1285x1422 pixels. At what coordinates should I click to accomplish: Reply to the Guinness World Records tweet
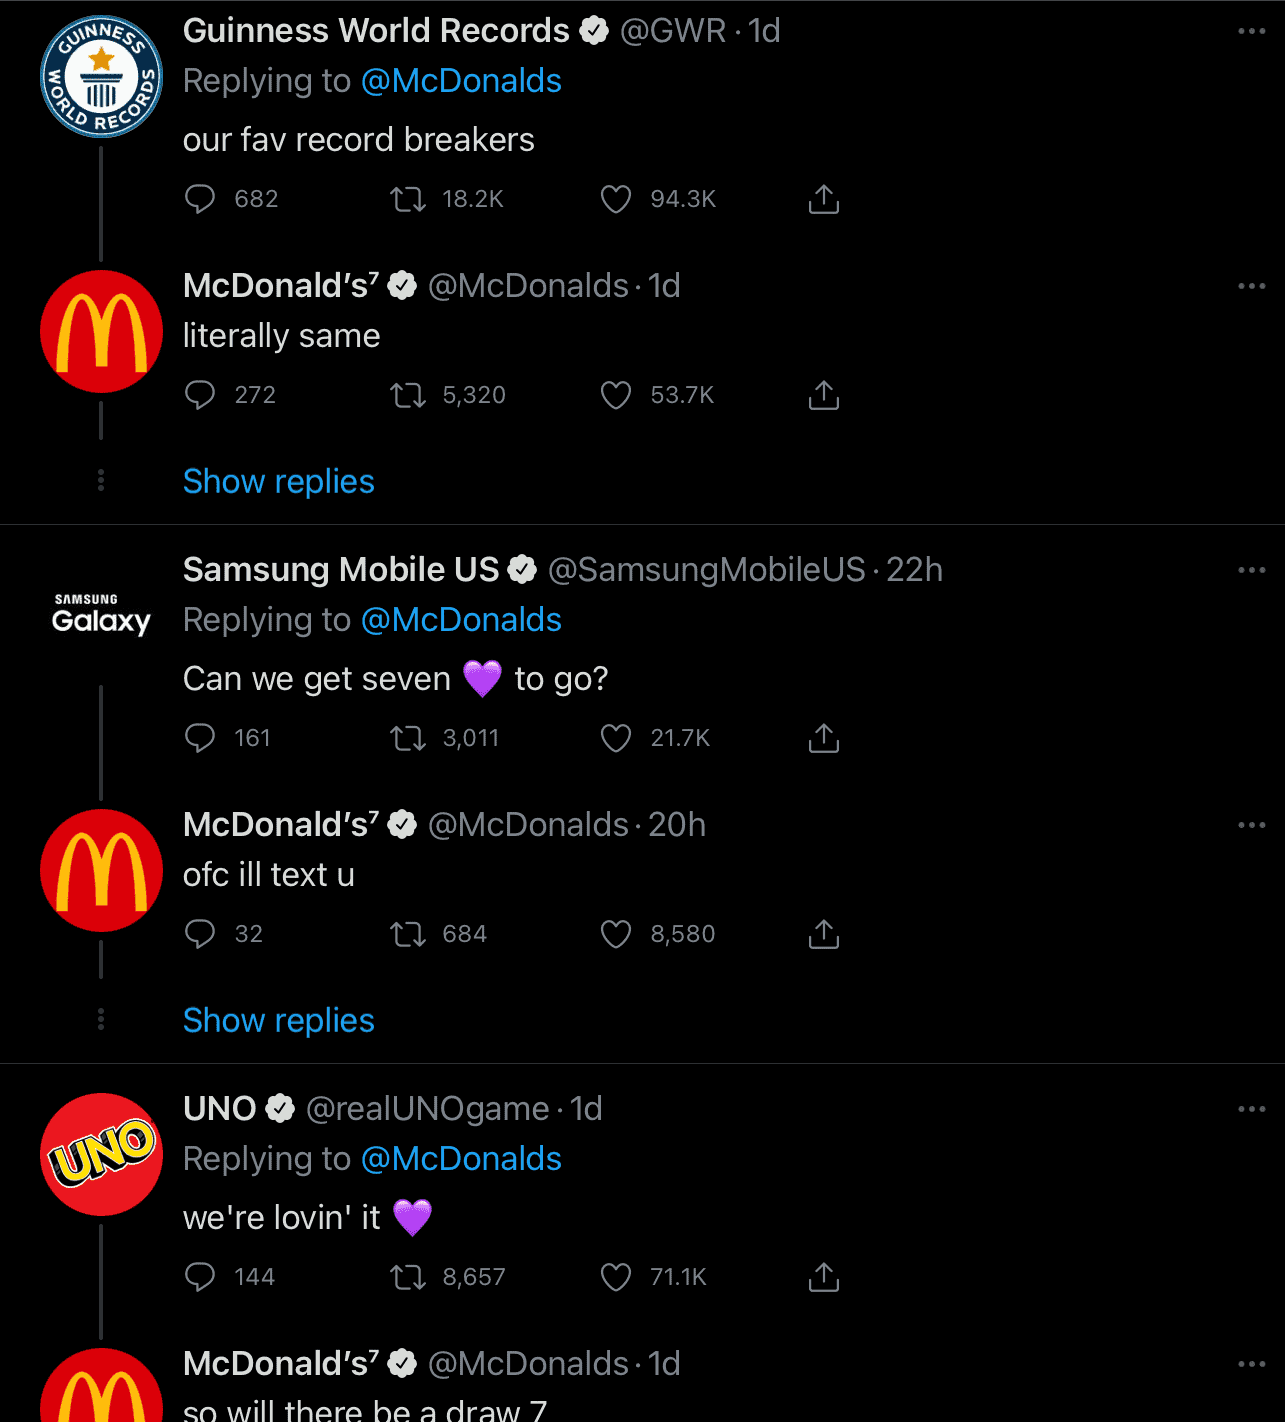coord(200,199)
